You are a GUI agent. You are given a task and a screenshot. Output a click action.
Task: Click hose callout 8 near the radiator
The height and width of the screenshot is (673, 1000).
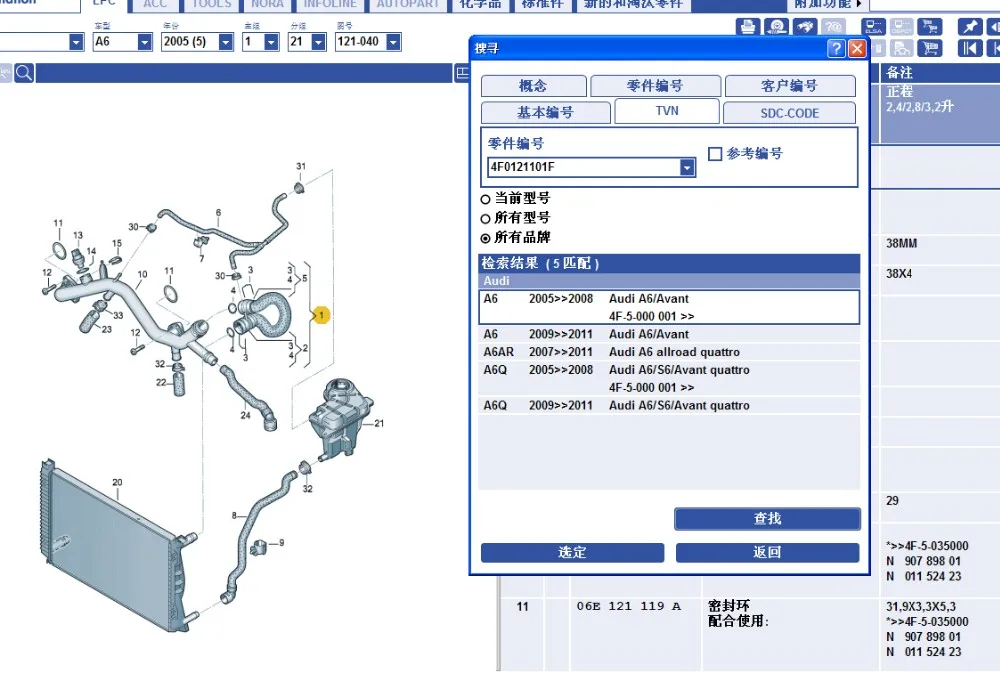(234, 515)
